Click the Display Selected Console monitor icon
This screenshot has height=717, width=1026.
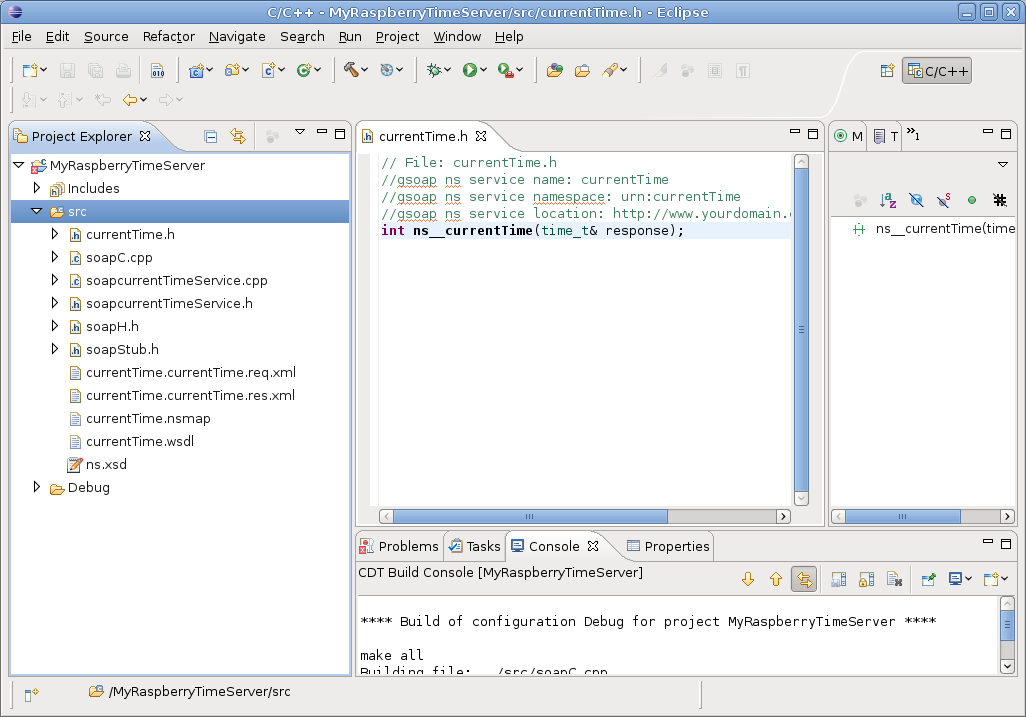coord(956,579)
